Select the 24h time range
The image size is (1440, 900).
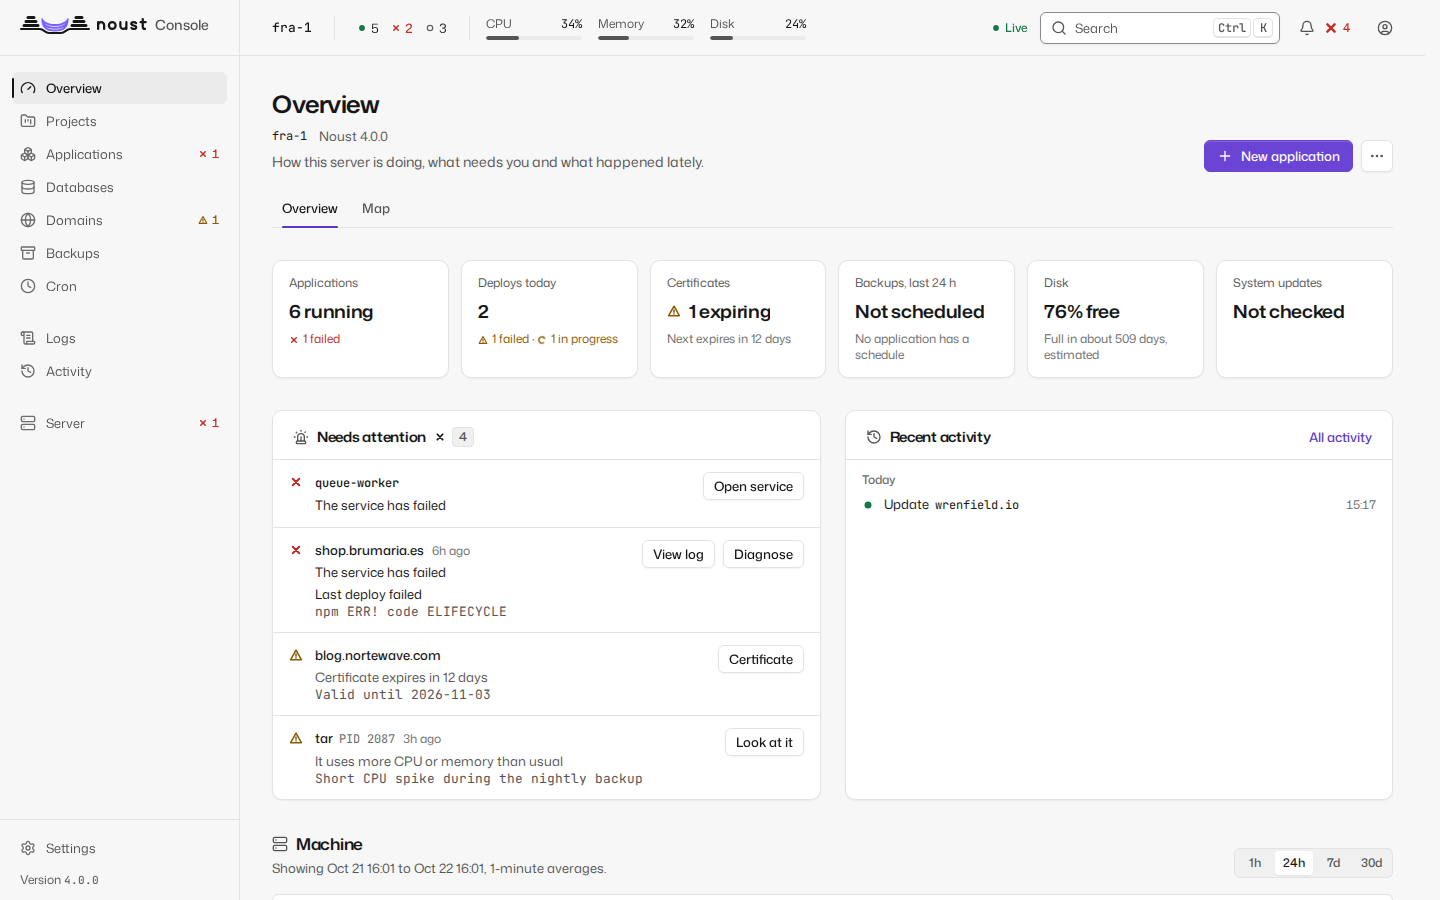(x=1294, y=863)
